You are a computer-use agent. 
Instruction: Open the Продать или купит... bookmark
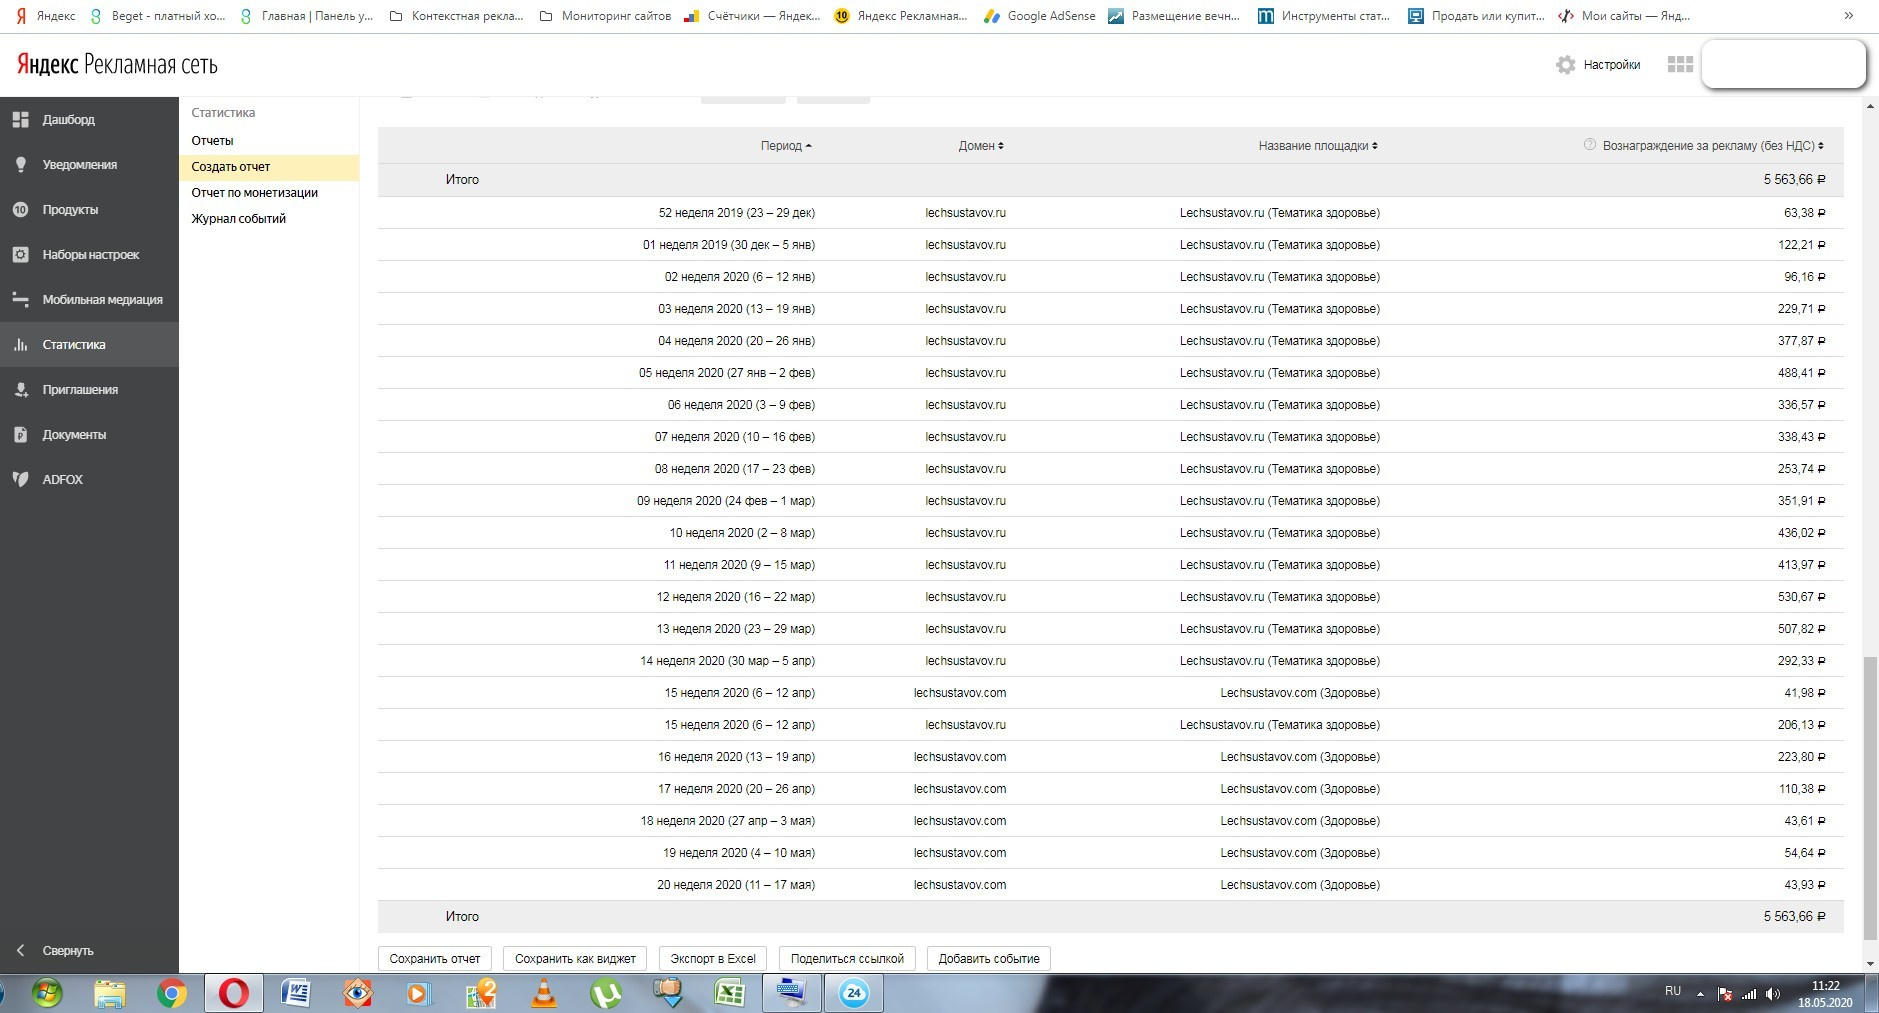[x=1475, y=16]
